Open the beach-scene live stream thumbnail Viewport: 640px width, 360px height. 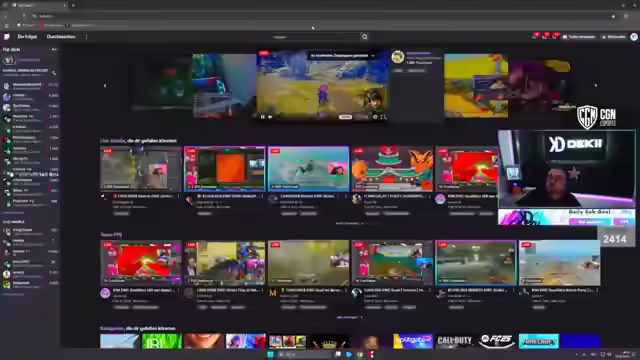(560, 262)
